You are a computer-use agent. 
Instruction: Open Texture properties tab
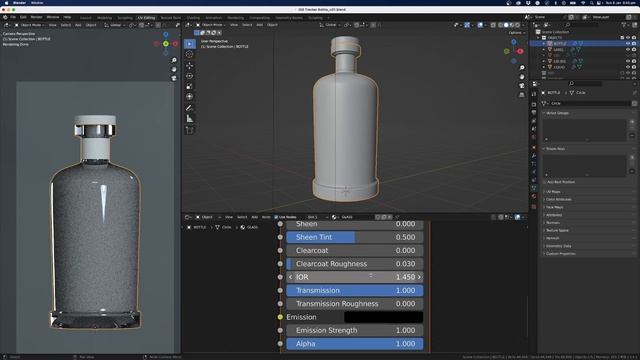(534, 207)
